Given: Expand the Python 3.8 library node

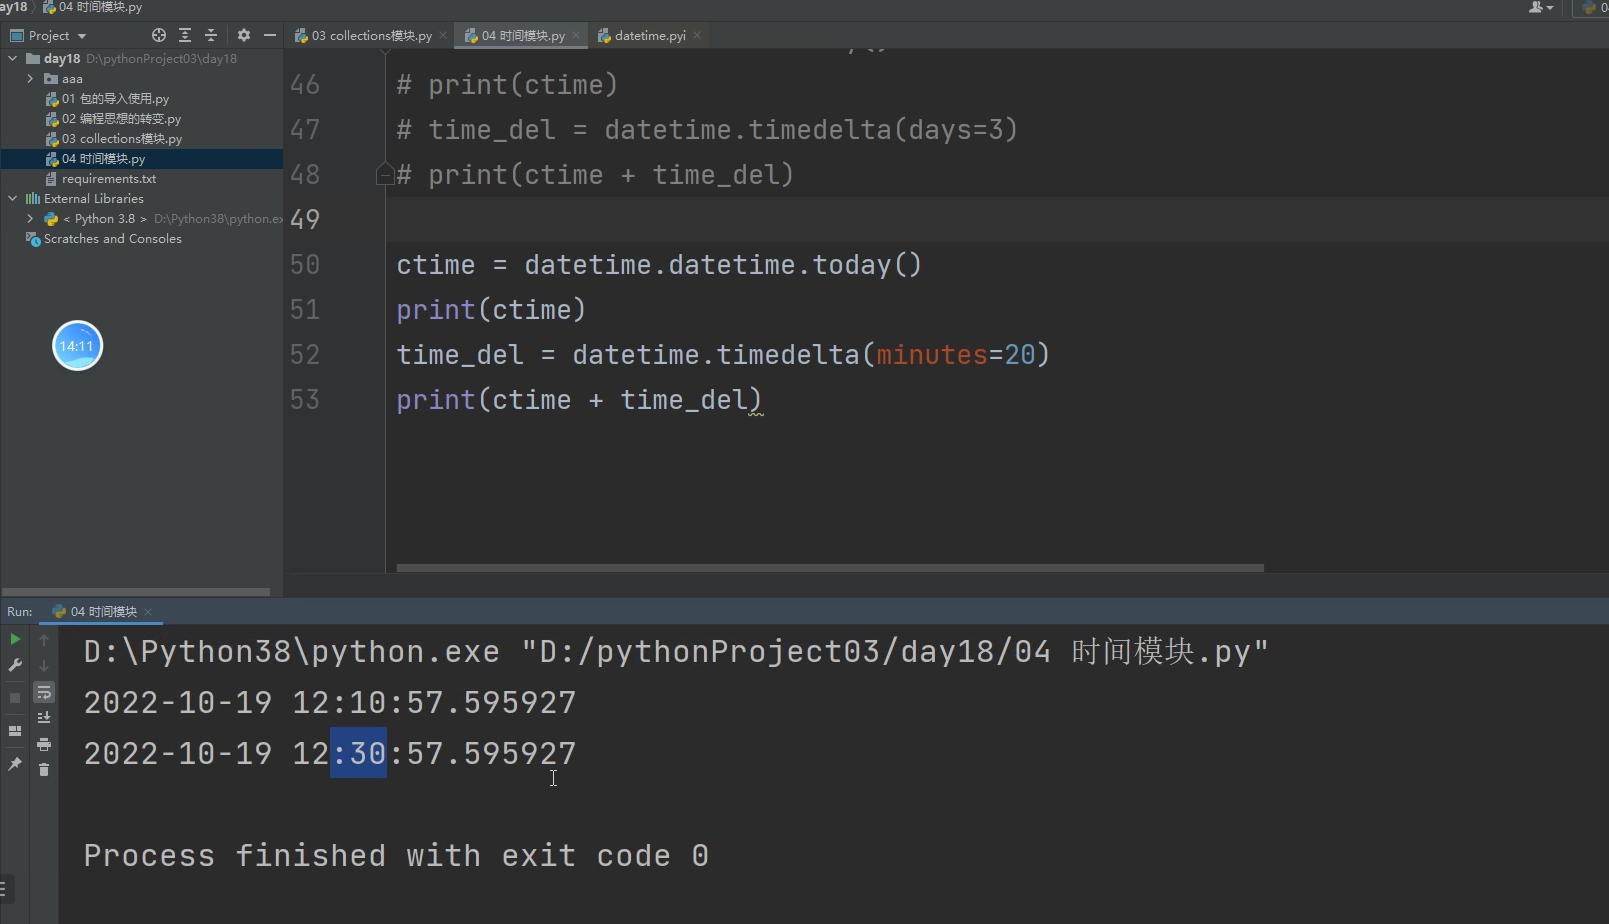Looking at the screenshot, I should (x=30, y=219).
